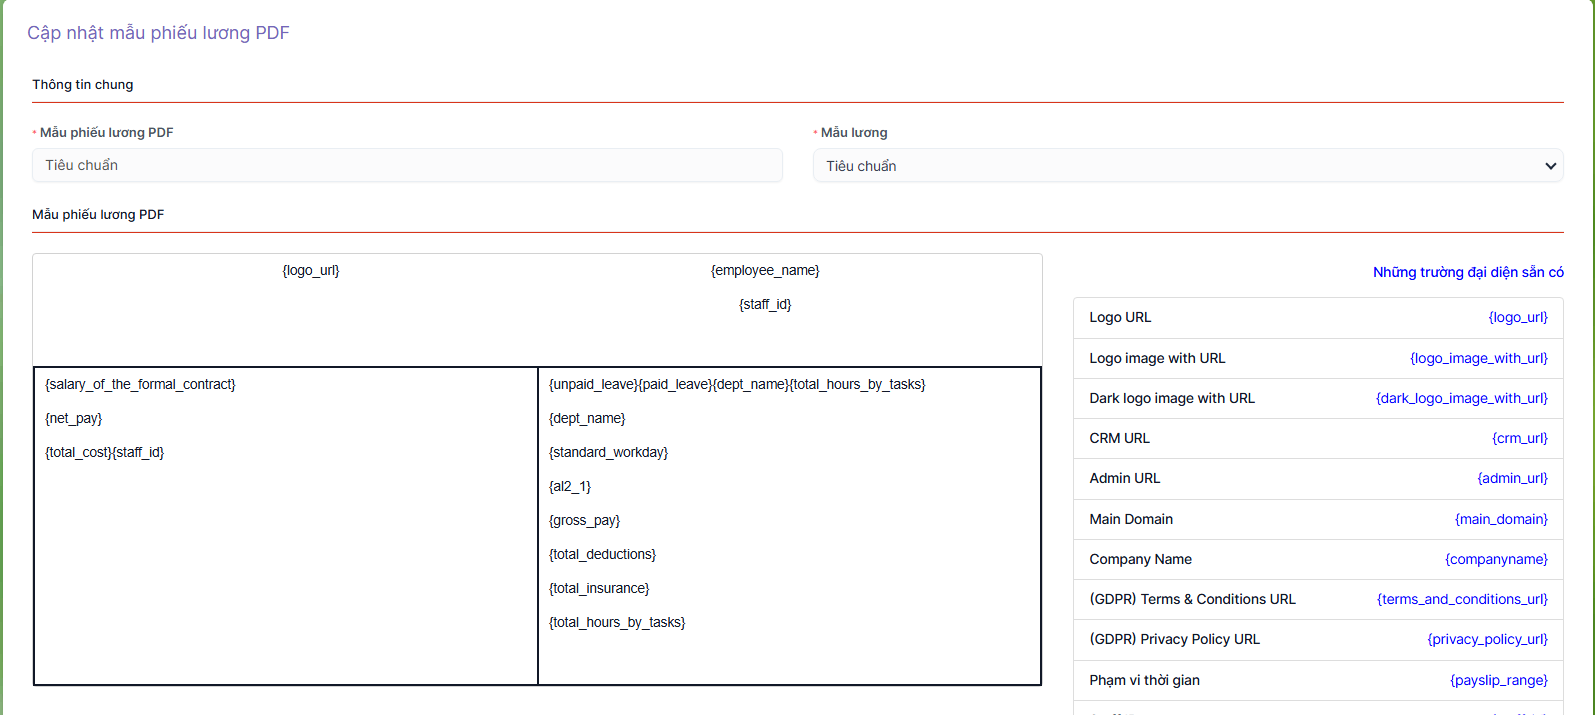
Task: Insert the {companyname} merge field
Action: (1495, 559)
